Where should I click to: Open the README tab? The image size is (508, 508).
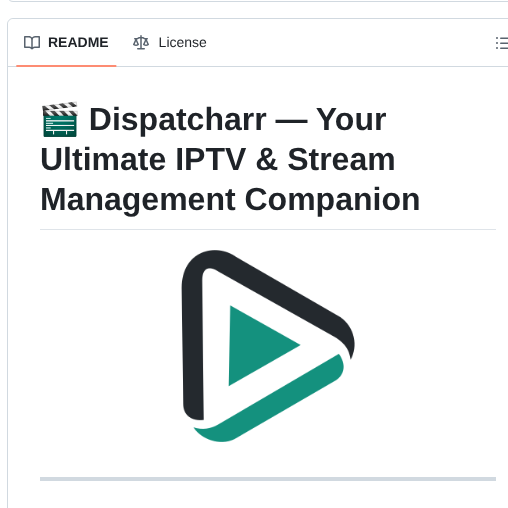[x=66, y=43]
